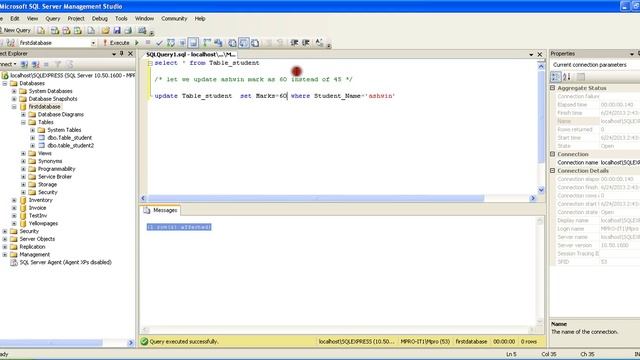Image resolution: width=640 pixels, height=360 pixels.
Task: Open the active files dropdown arrow beside the tab
Action: 531,54
